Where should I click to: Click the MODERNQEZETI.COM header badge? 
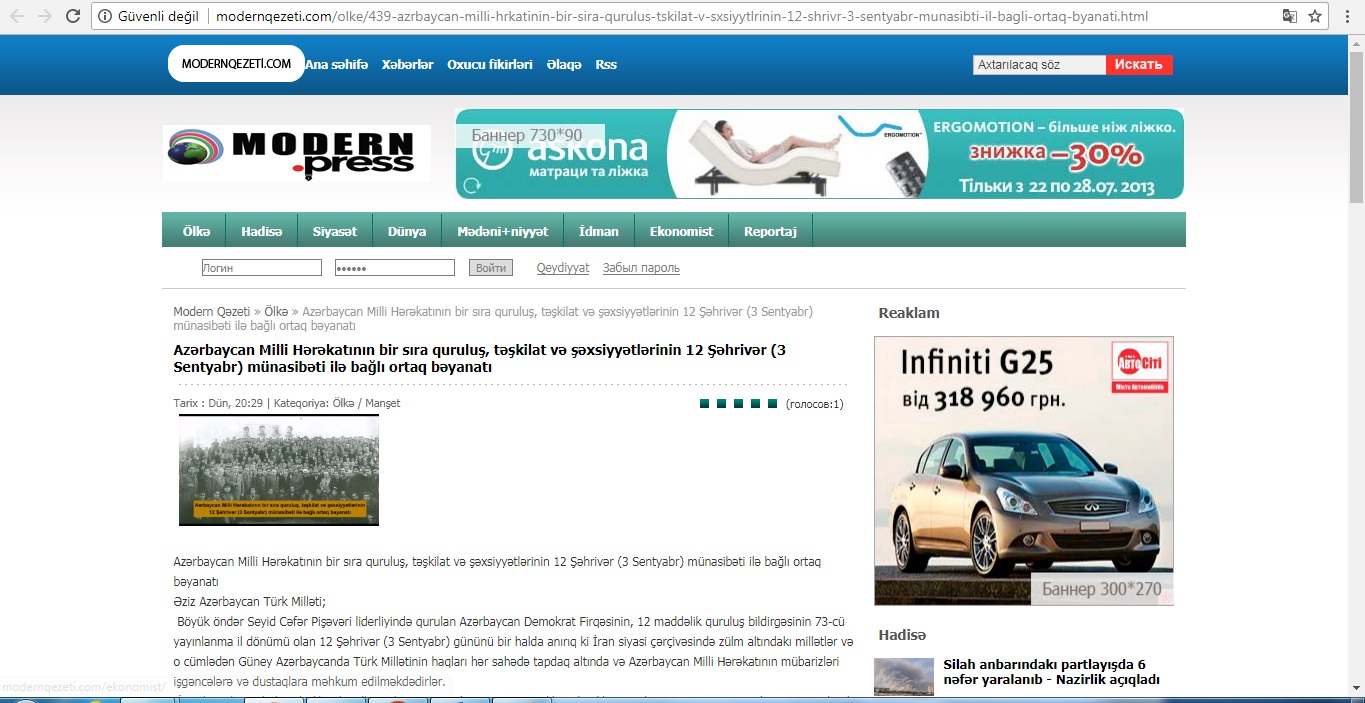[236, 64]
